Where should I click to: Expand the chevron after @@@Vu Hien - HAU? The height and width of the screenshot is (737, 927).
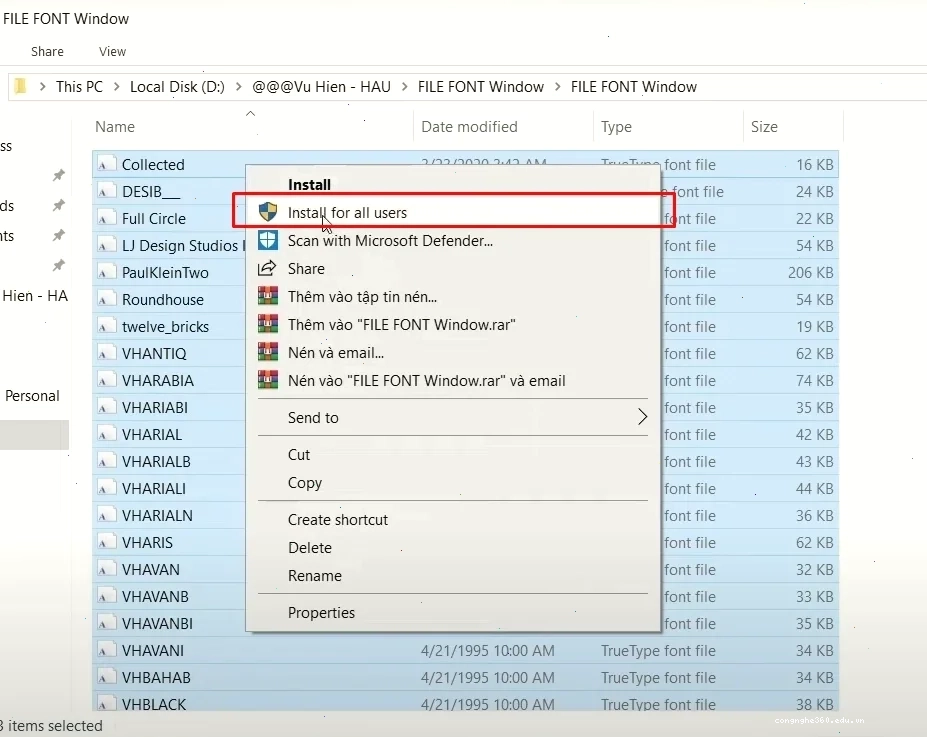click(x=404, y=87)
